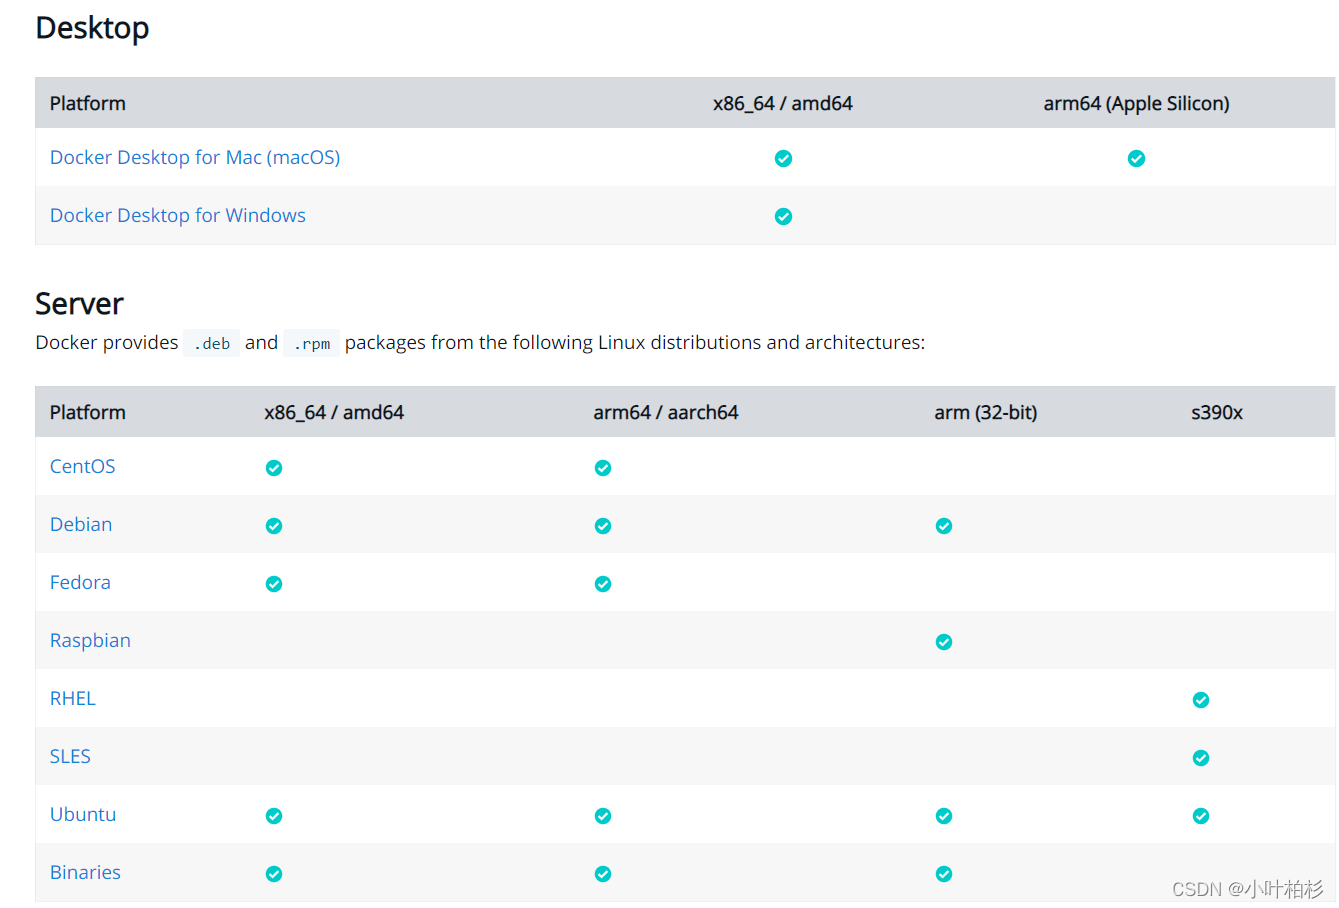Click Ubuntu arm (32-bit) checkmark

[x=944, y=816]
